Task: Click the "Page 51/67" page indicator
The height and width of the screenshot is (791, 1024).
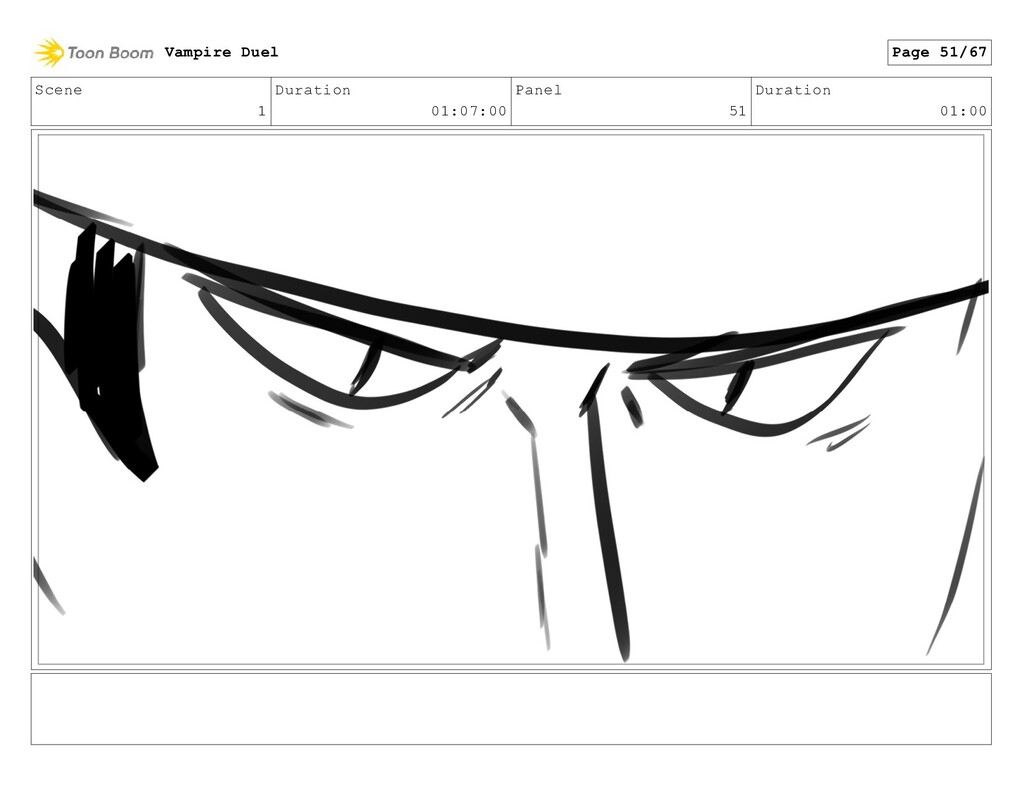Action: 939,52
